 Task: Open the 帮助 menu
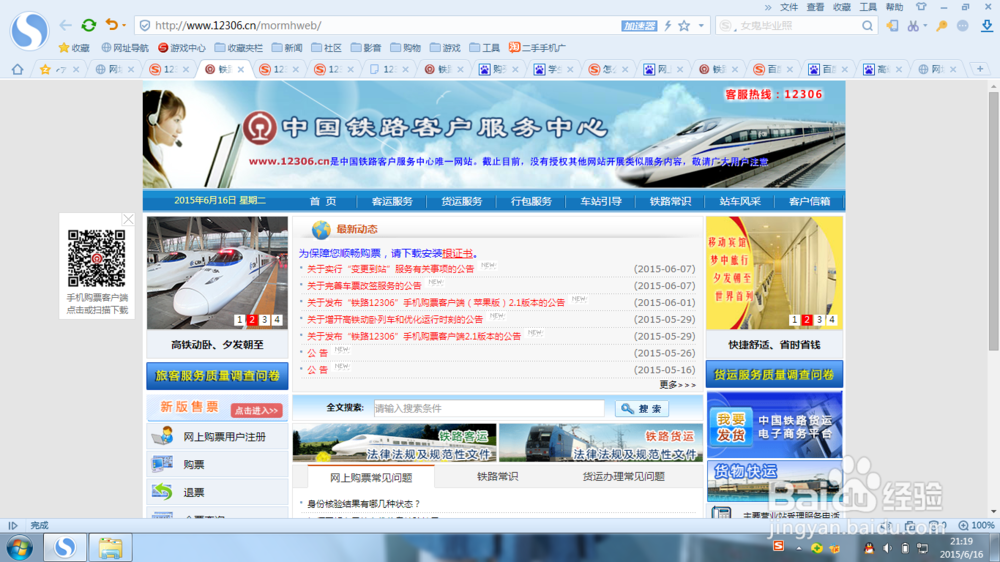[x=894, y=7]
